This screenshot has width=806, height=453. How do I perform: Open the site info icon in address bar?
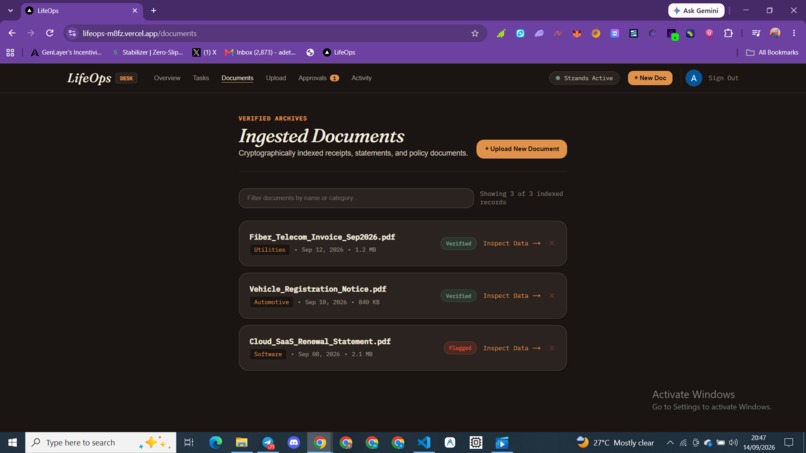(72, 33)
